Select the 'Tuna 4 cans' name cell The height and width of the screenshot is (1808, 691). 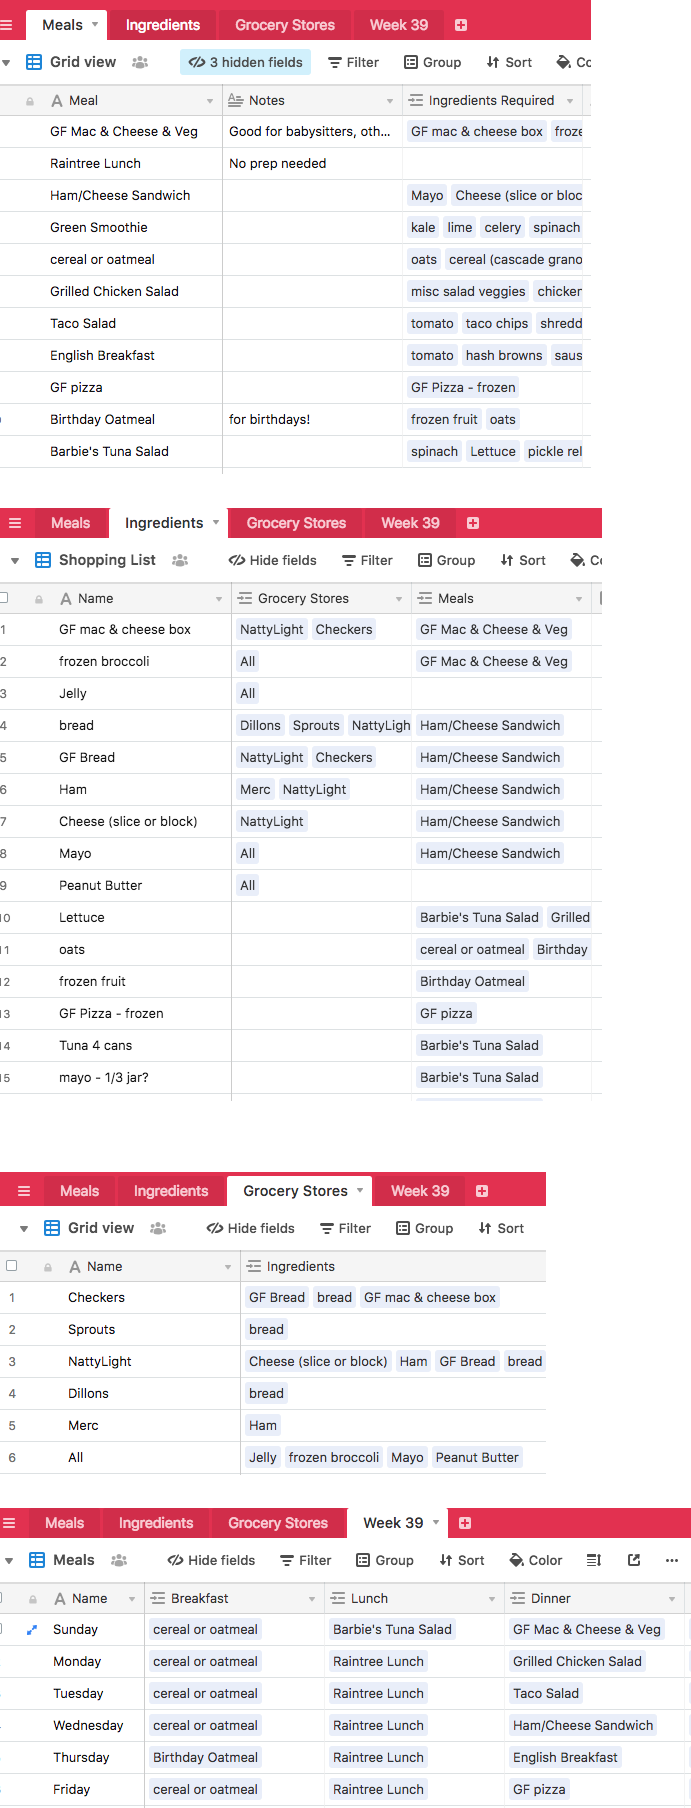point(117,1046)
